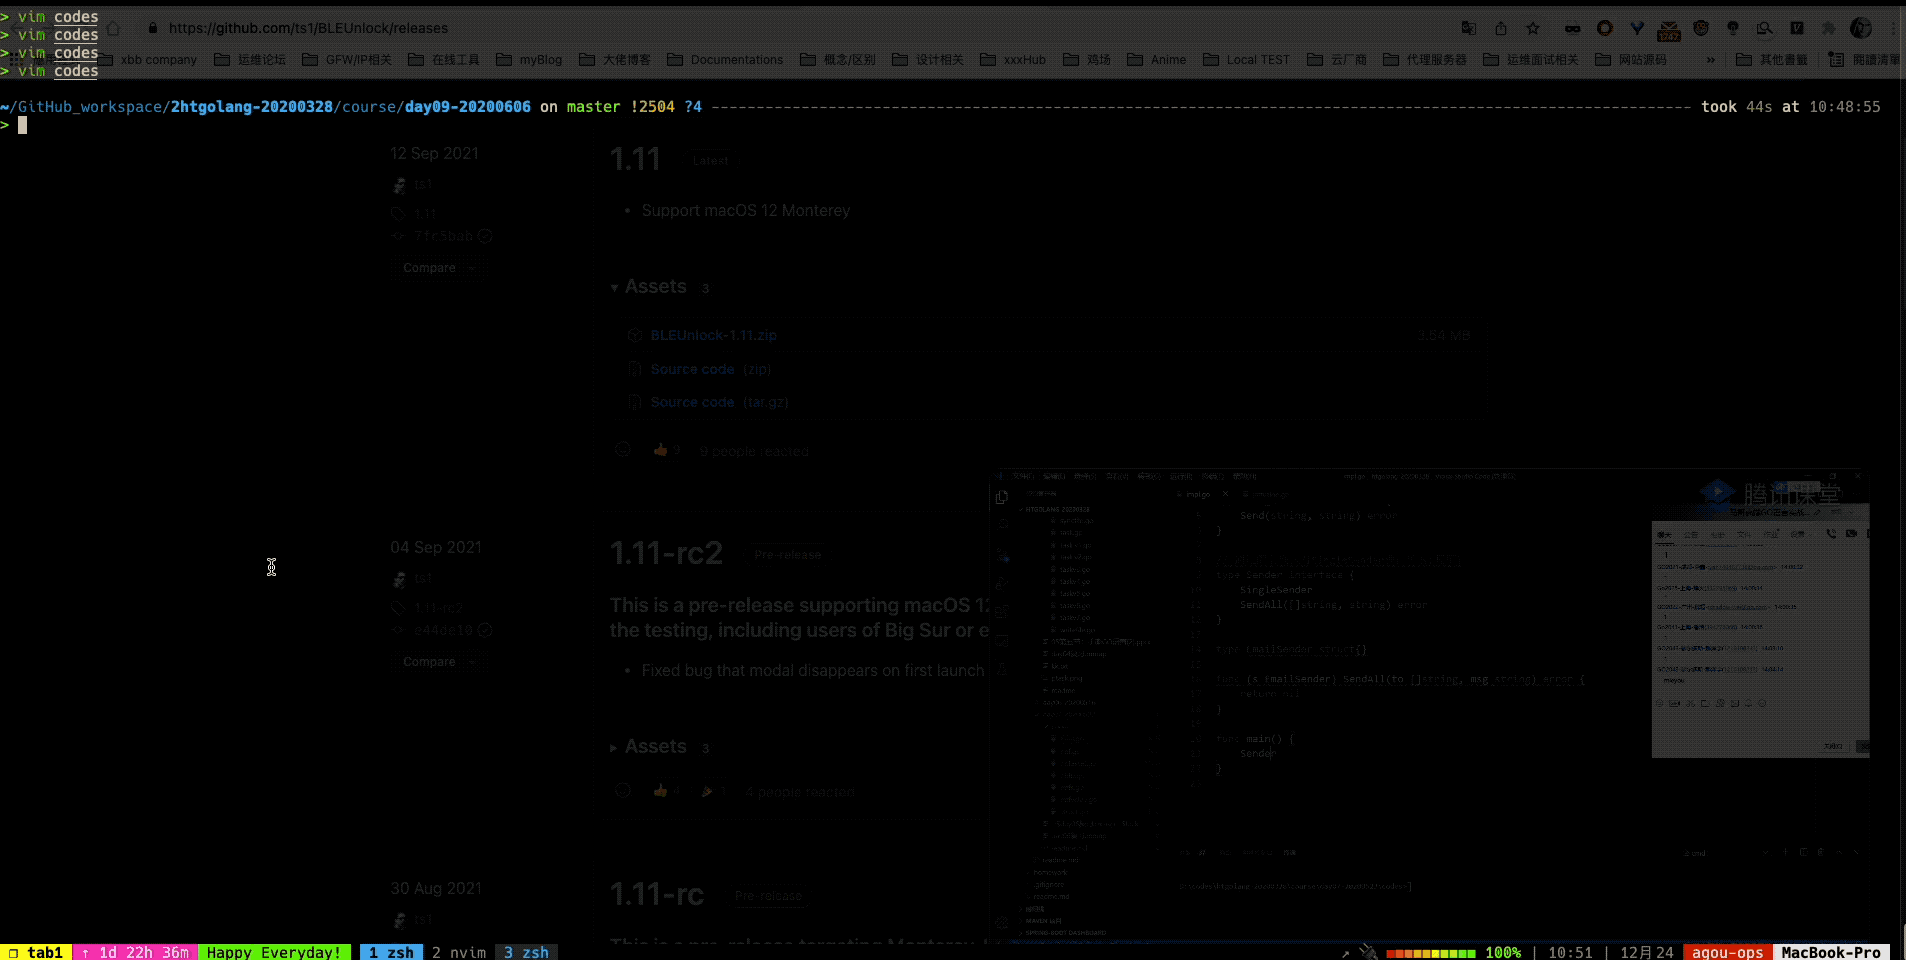The width and height of the screenshot is (1906, 960).
Task: Add a reaction with the 1.11-rc2 release smiley
Action: [x=623, y=791]
